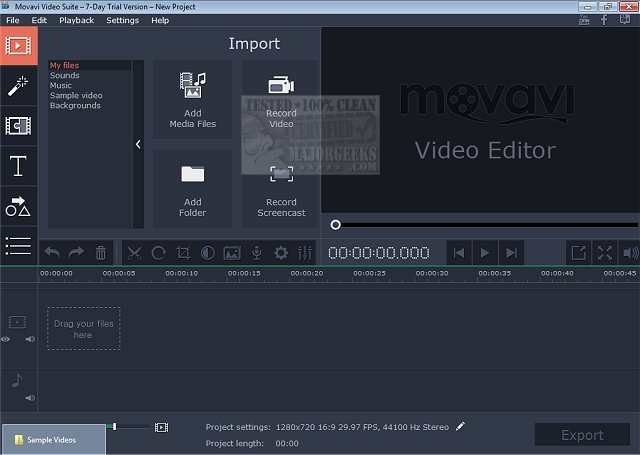640x455 pixels.
Task: Click the Drag your files here area
Action: [x=84, y=328]
